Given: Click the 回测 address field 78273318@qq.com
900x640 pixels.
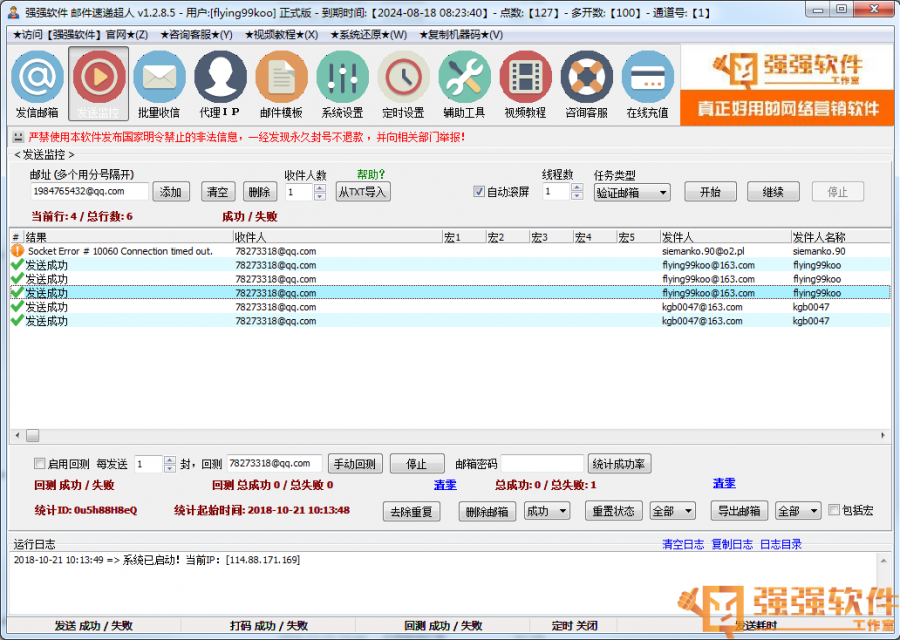Looking at the screenshot, I should [x=274, y=463].
